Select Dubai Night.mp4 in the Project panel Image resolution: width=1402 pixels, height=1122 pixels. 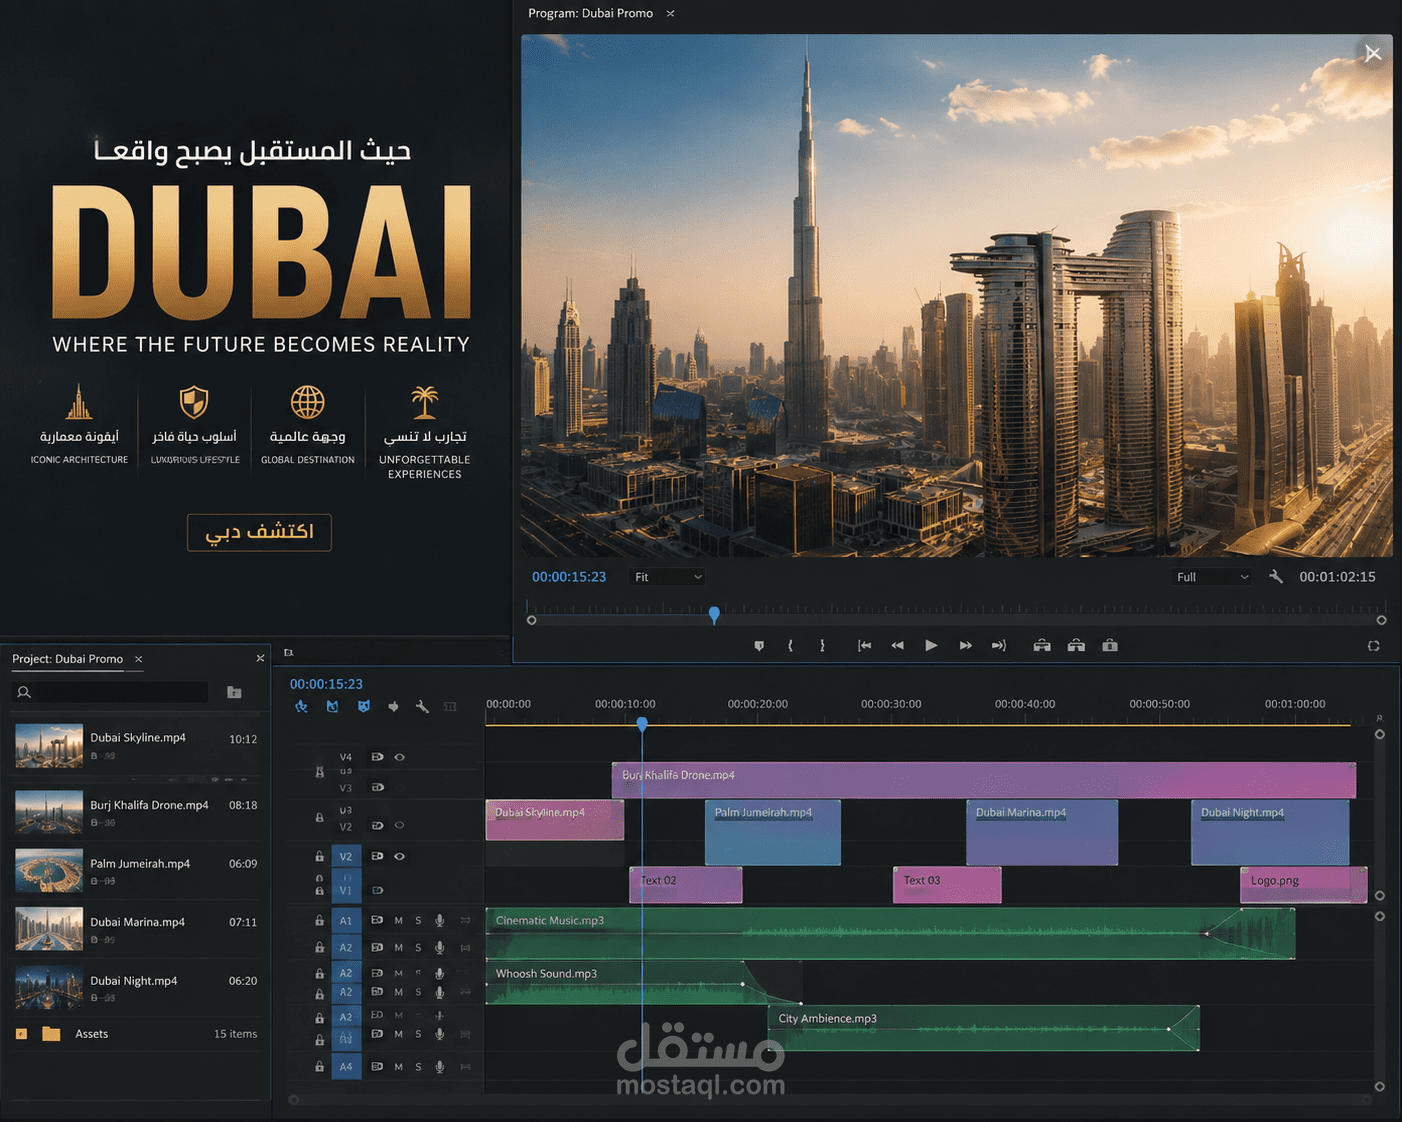[x=138, y=987]
